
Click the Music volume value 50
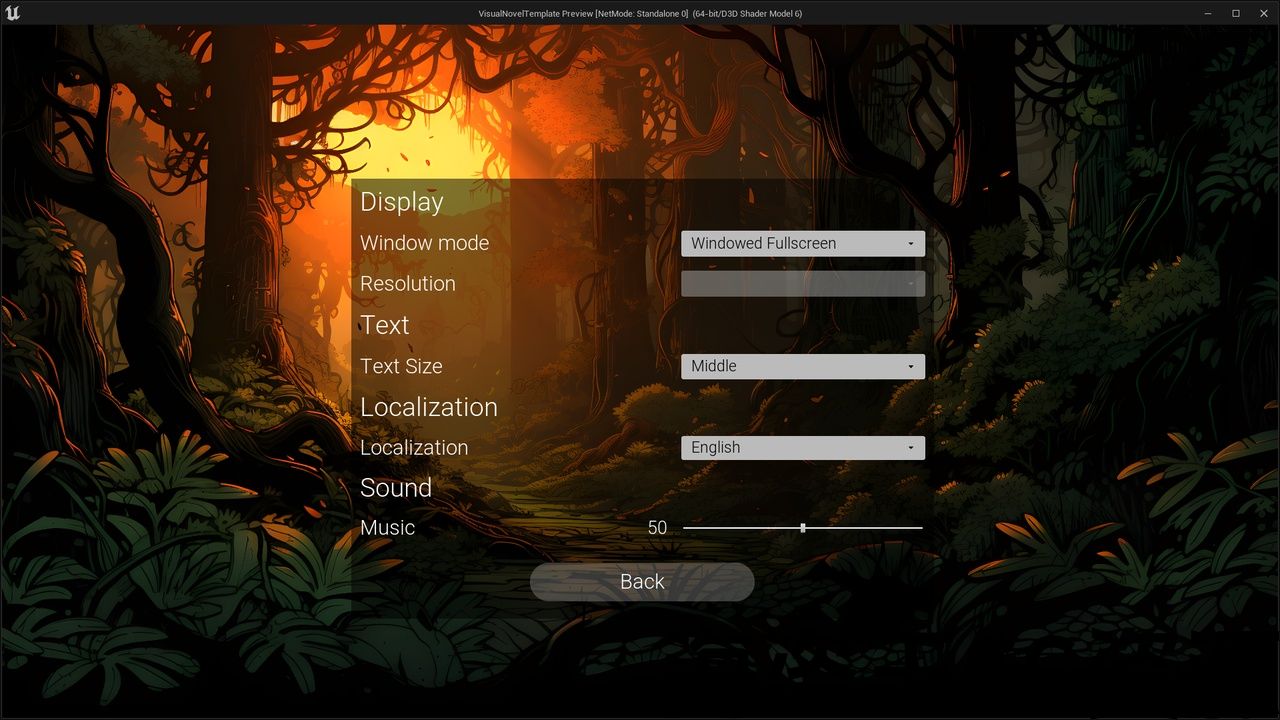(x=657, y=528)
